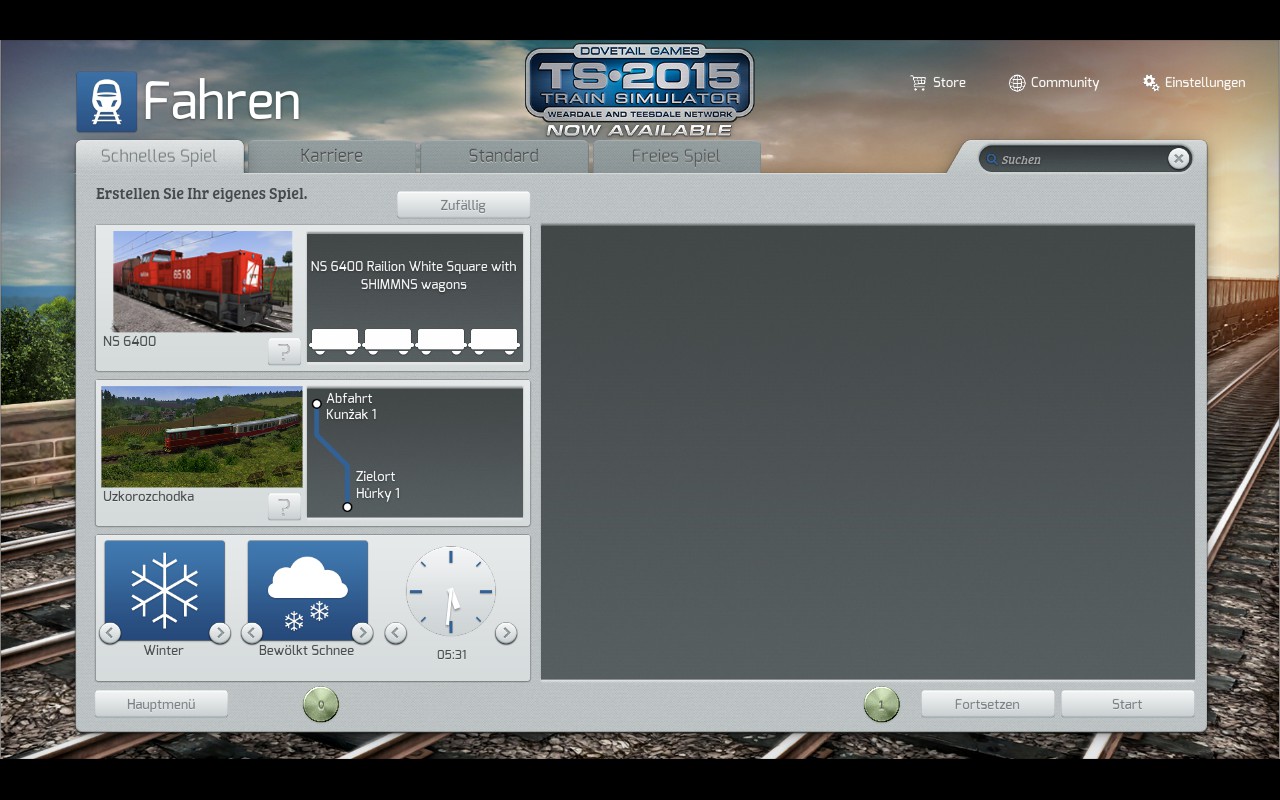Open the Community link
Screen dimensions: 1280x800
[1065, 83]
